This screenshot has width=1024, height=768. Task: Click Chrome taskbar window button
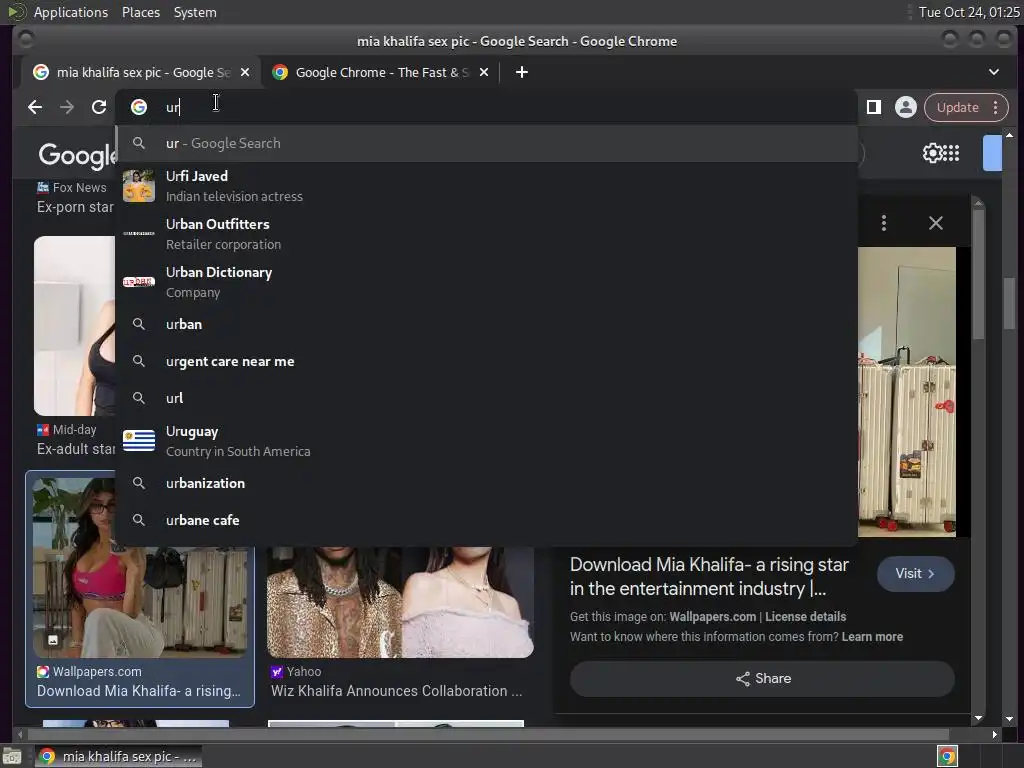(118, 756)
